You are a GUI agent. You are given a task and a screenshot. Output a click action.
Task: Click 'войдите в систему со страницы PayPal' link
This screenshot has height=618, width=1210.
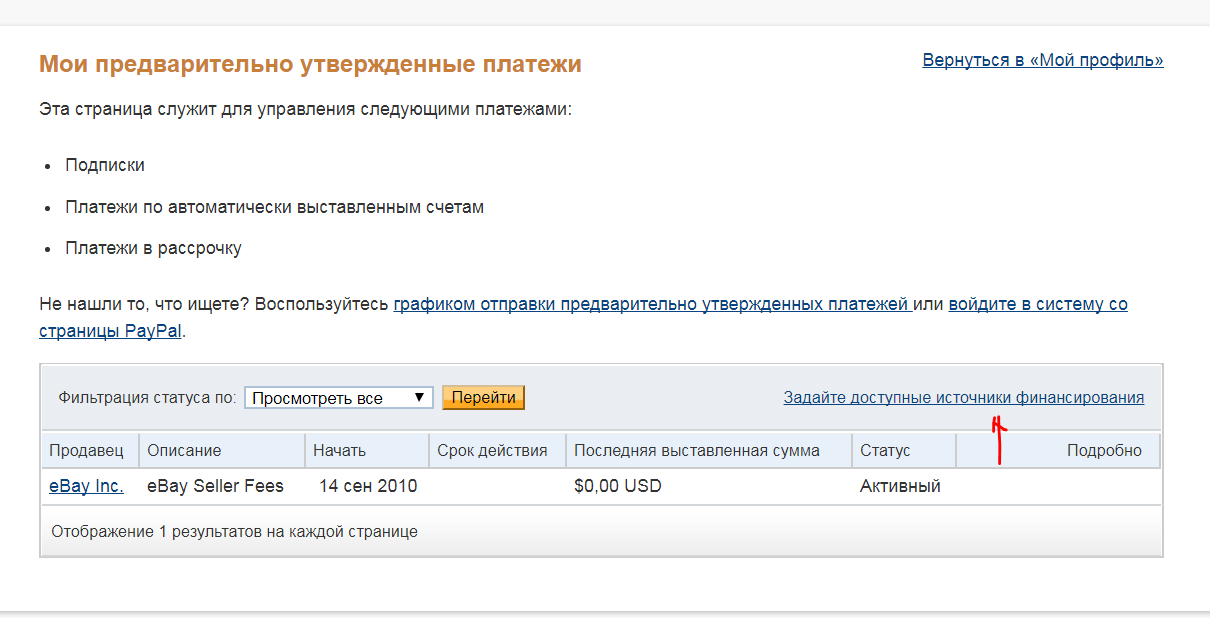pos(1038,304)
